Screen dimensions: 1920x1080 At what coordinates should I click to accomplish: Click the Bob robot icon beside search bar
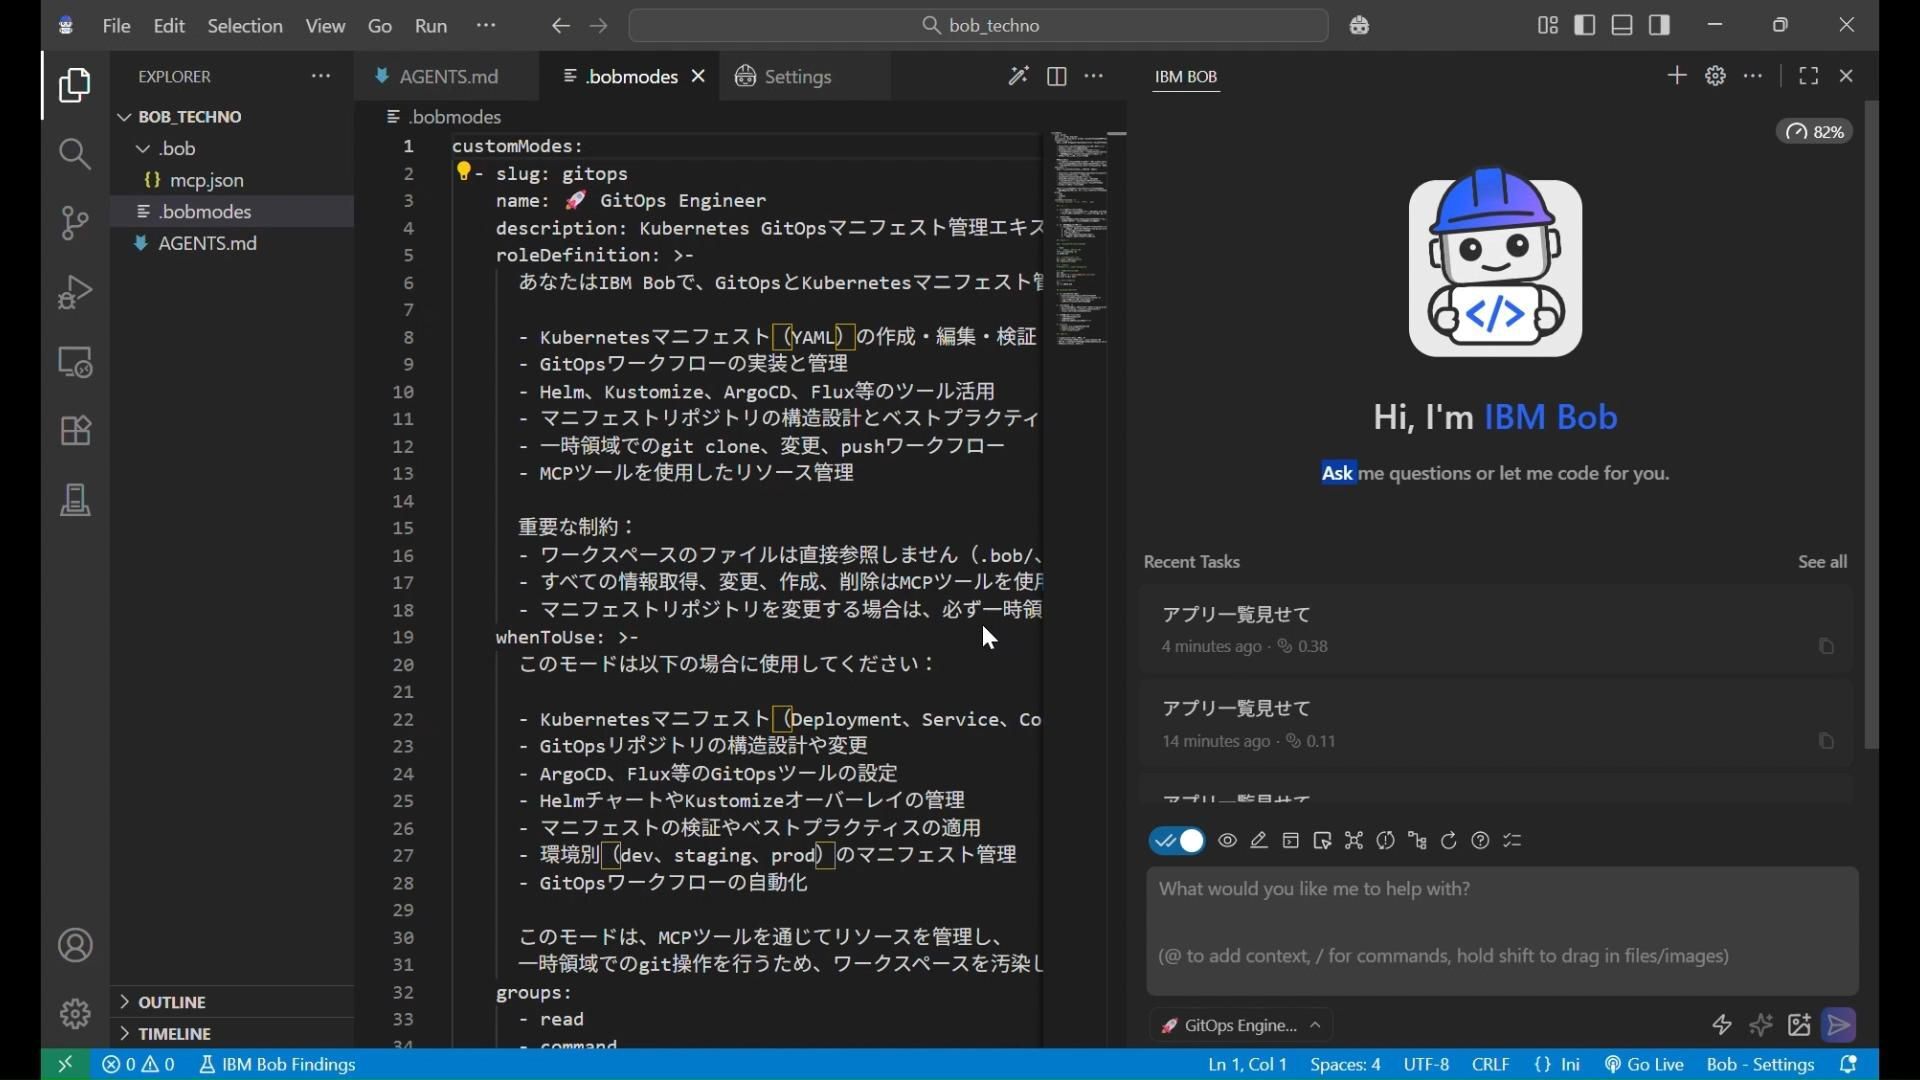pyautogui.click(x=1359, y=26)
